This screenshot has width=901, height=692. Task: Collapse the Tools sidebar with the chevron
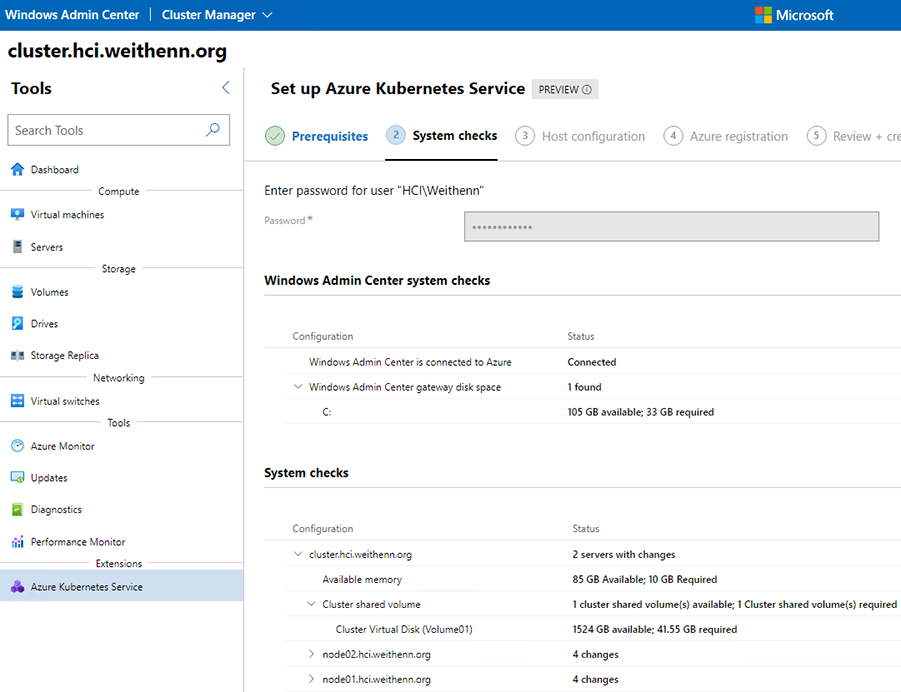(226, 87)
